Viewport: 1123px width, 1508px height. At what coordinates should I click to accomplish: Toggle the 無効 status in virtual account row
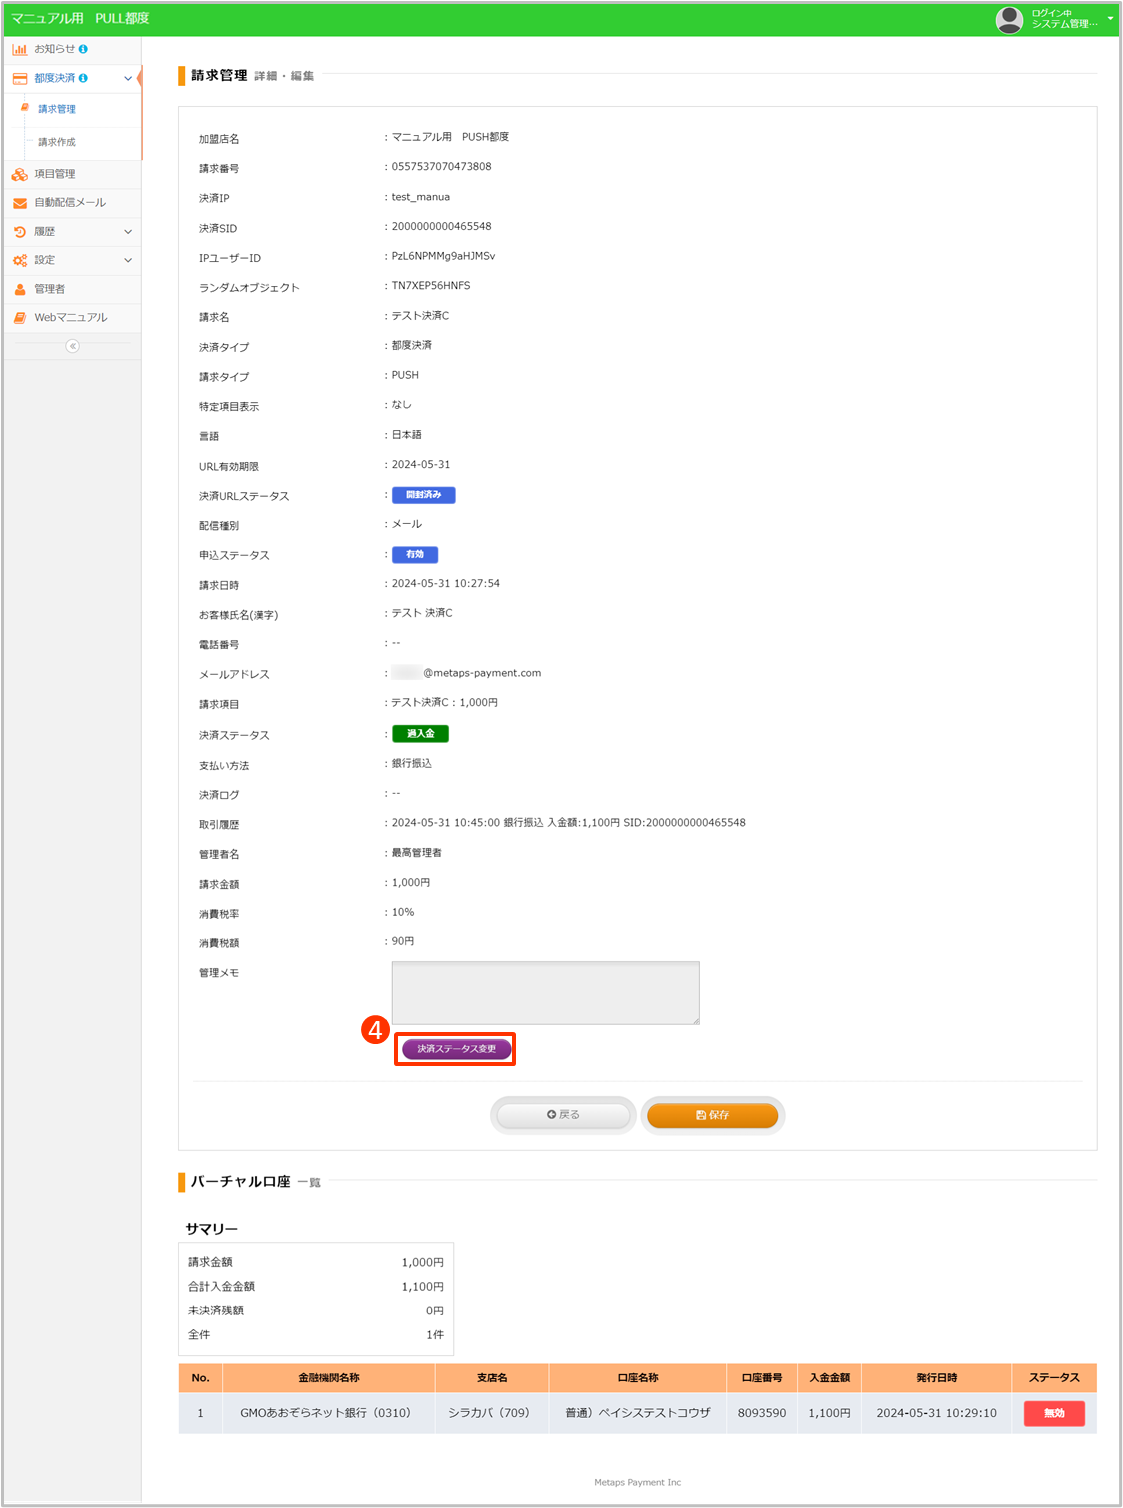(x=1054, y=1413)
